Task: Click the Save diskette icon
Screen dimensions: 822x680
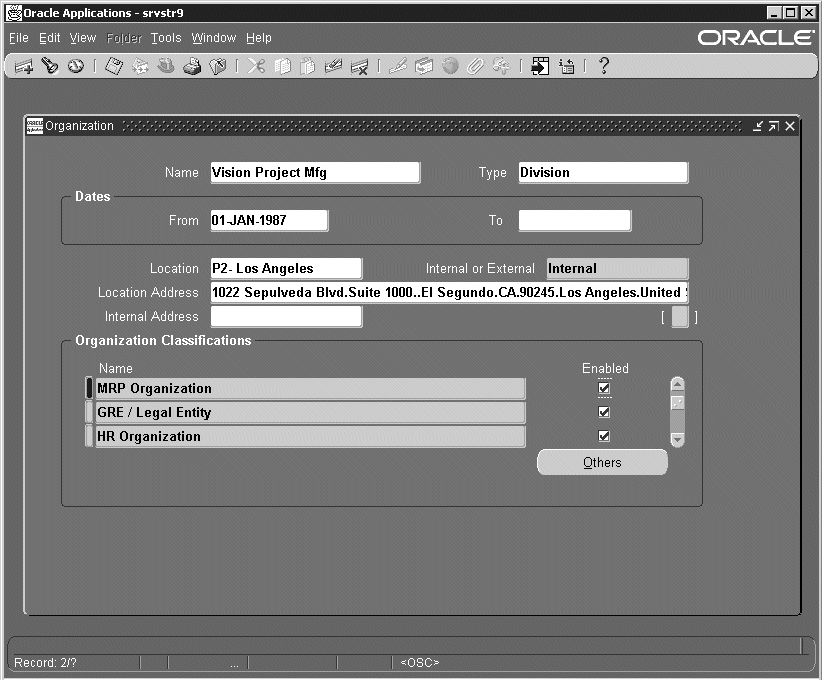Action: tap(114, 67)
